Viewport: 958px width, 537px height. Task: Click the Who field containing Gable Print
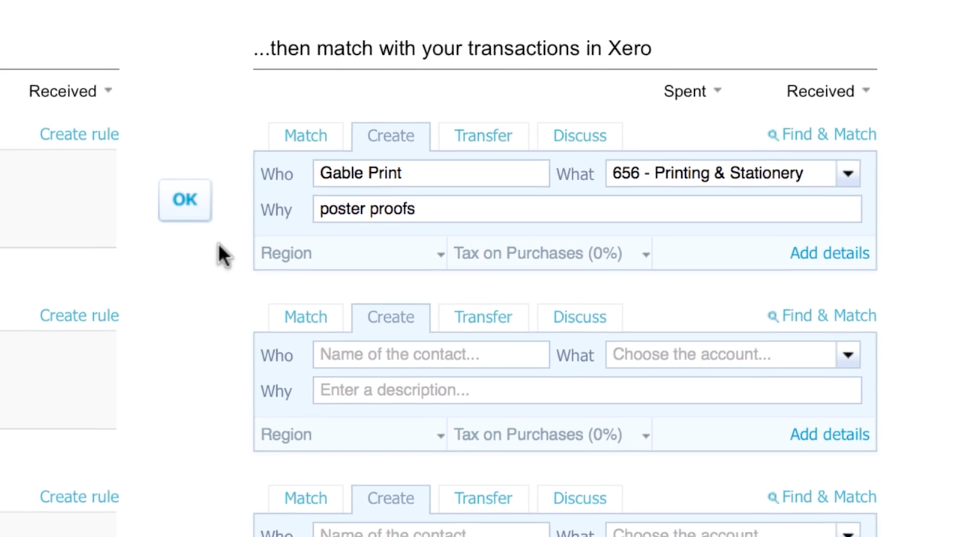[431, 174]
